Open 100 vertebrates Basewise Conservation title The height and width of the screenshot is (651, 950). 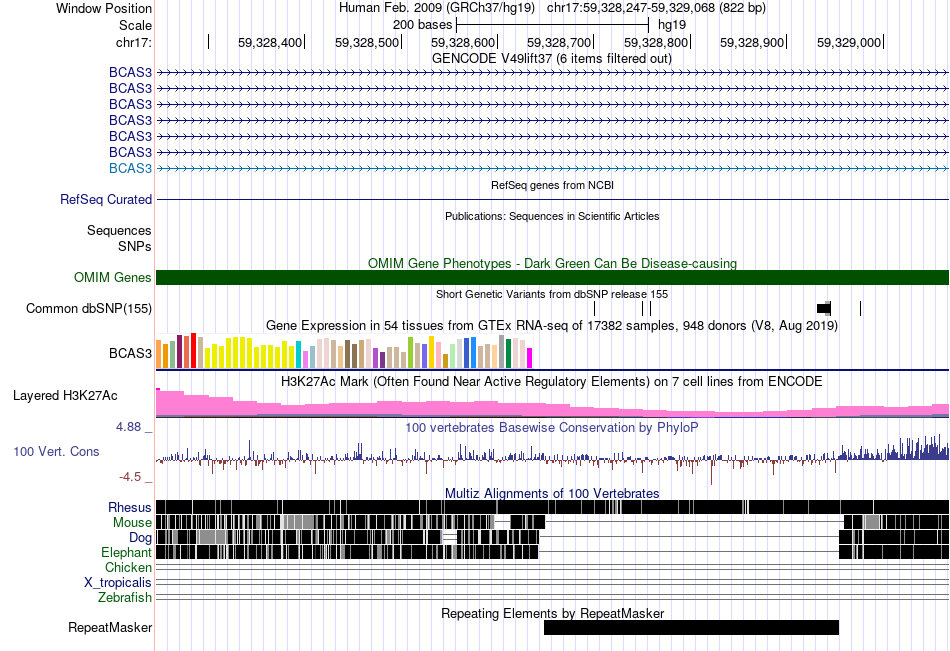point(552,428)
